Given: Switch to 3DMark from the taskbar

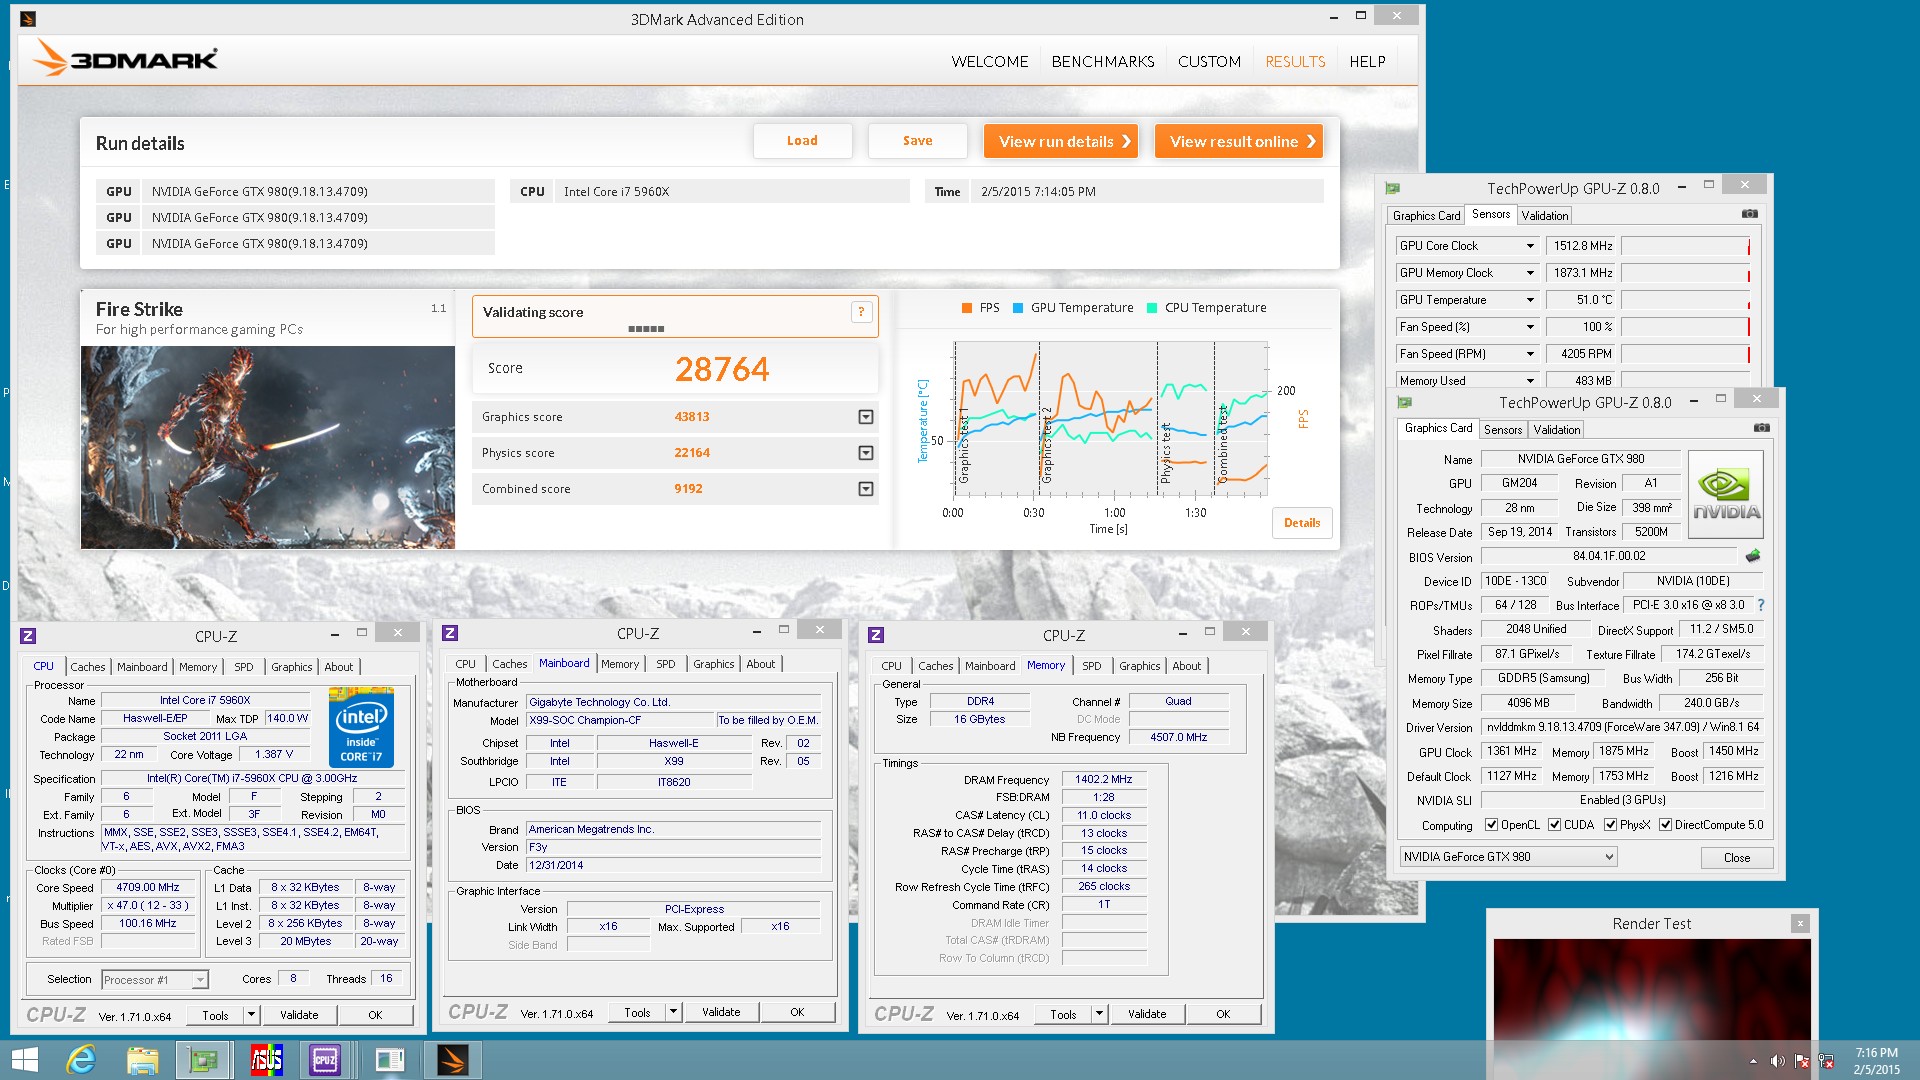Looking at the screenshot, I should click(x=452, y=1060).
